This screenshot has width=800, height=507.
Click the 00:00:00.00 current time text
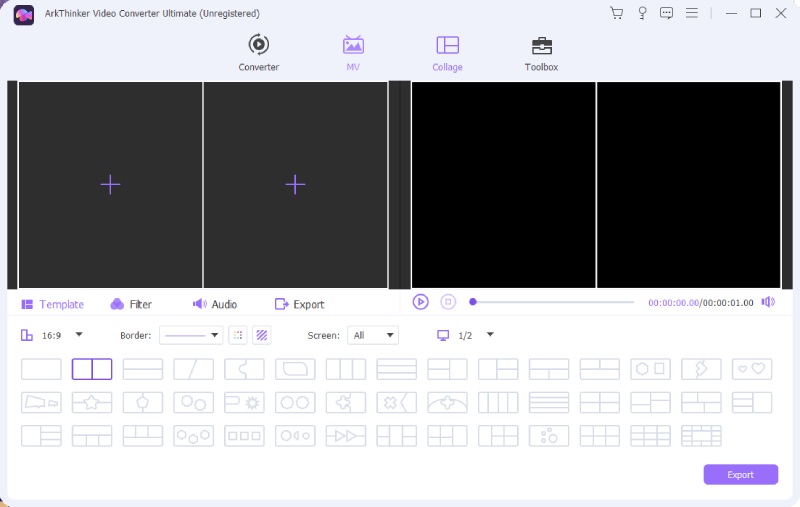coord(673,303)
